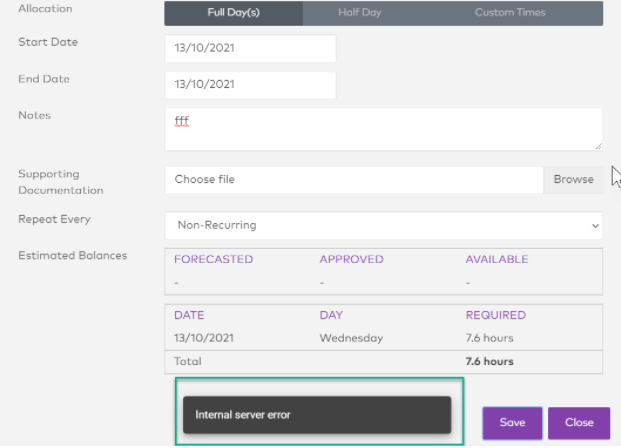Click the resize handle of Notes box
This screenshot has height=448, width=621.
(598, 146)
